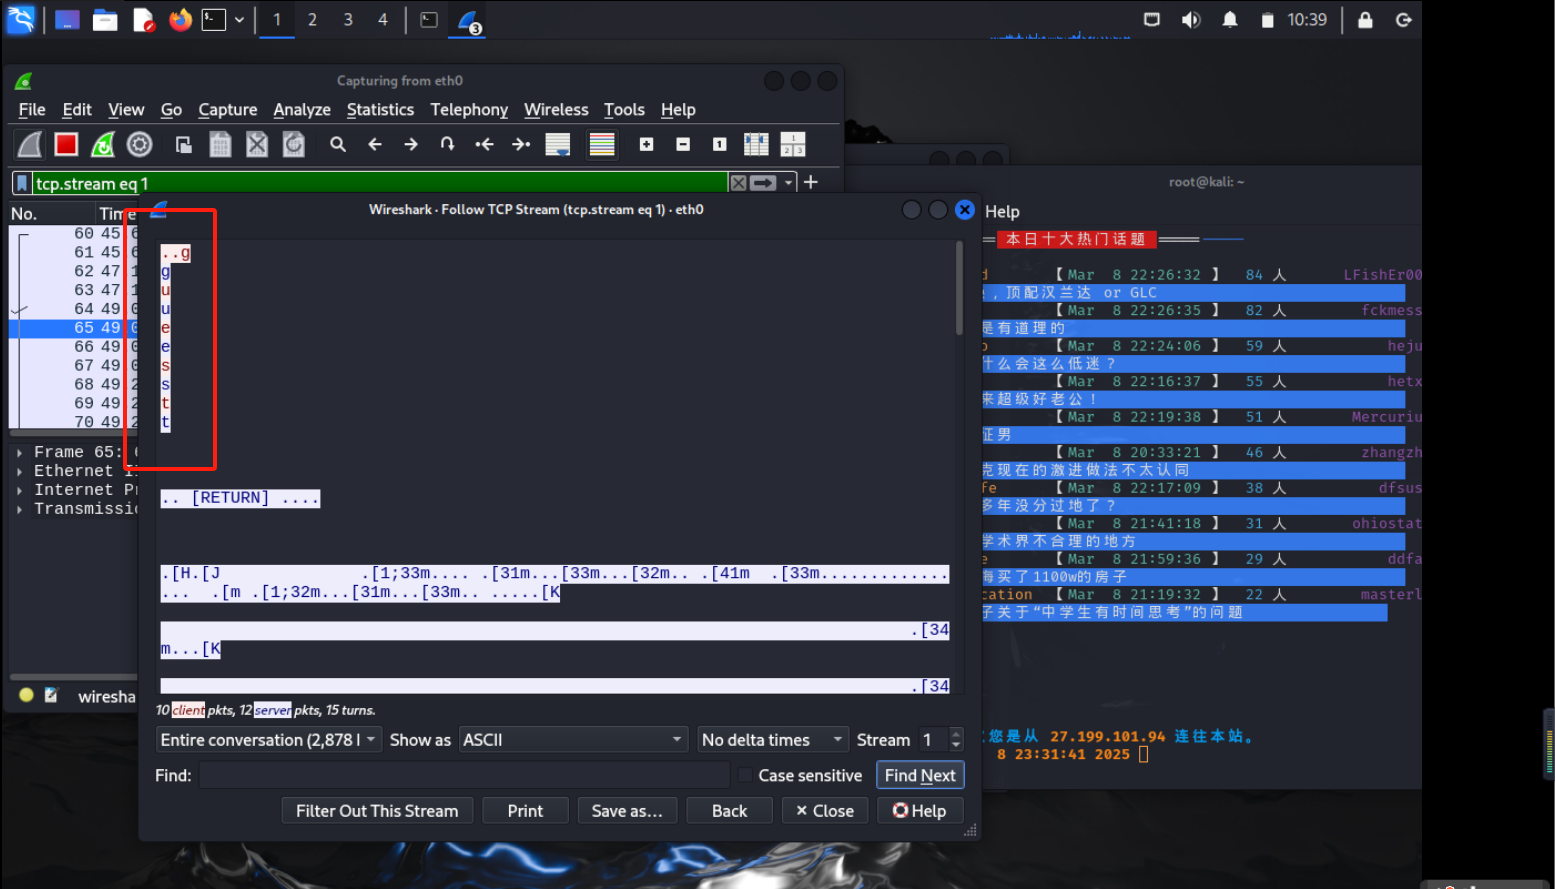Image resolution: width=1555 pixels, height=889 pixels.
Task: Click Go to specified packet icon
Action: 447,145
